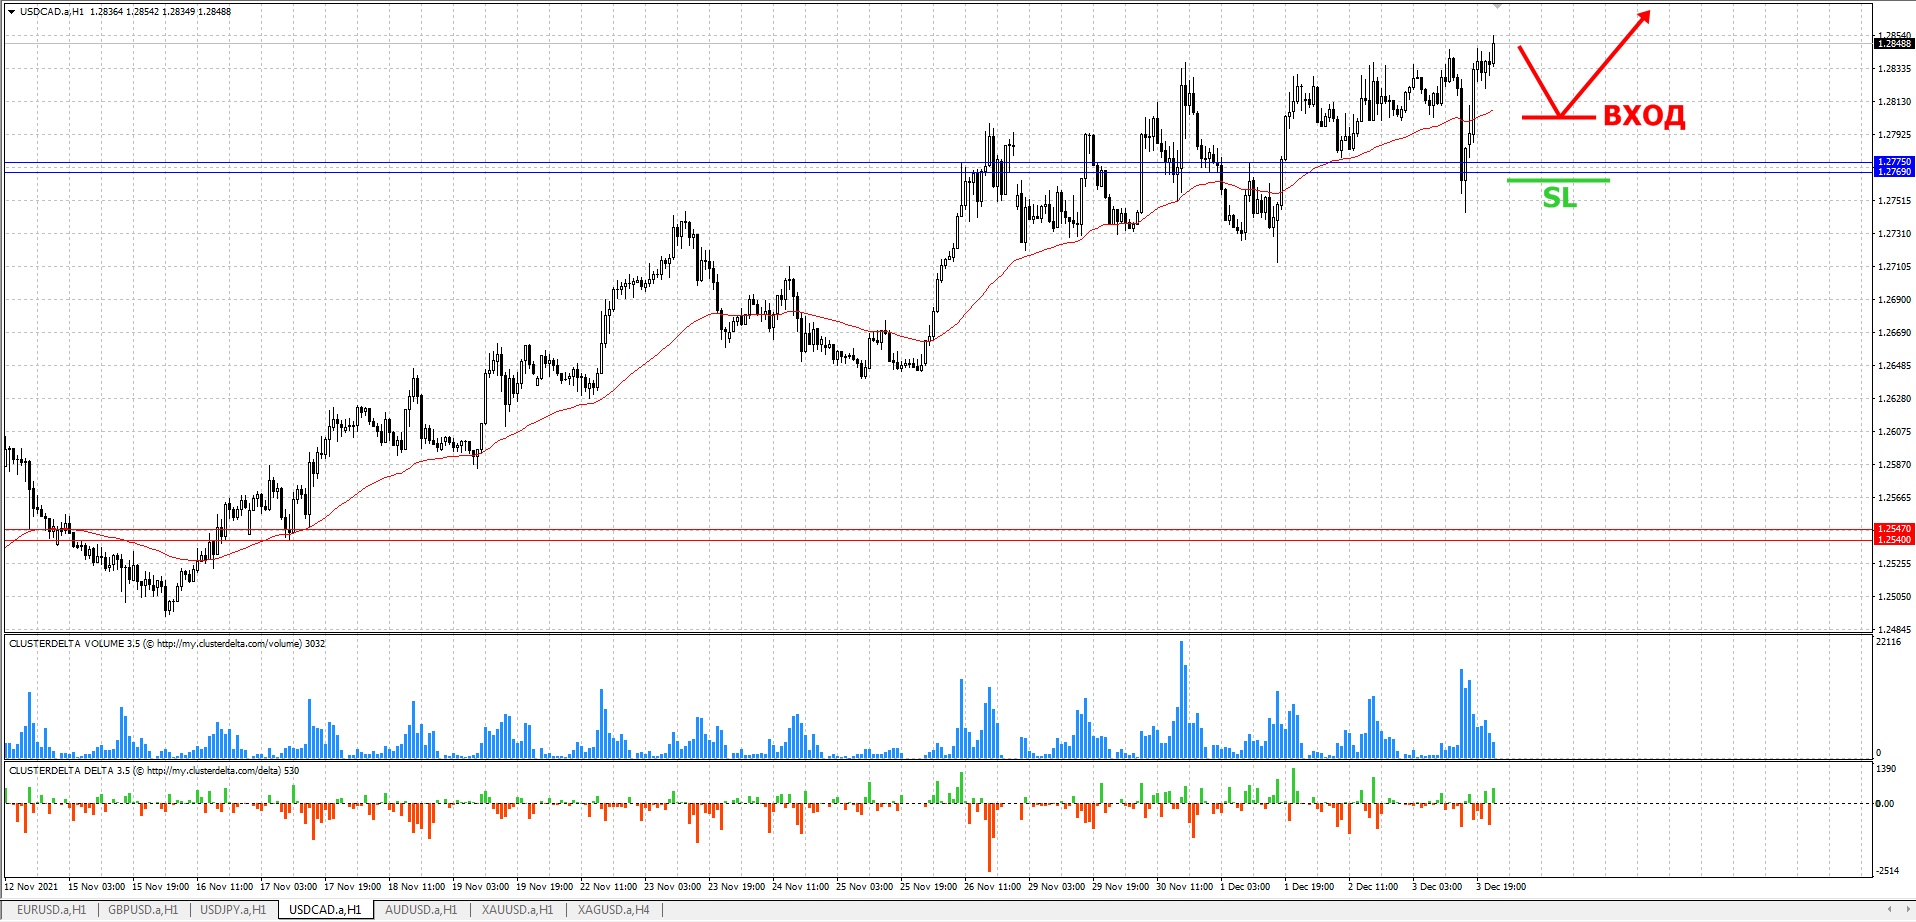
Task: Click the 1.28335 price scale value
Action: [1895, 69]
